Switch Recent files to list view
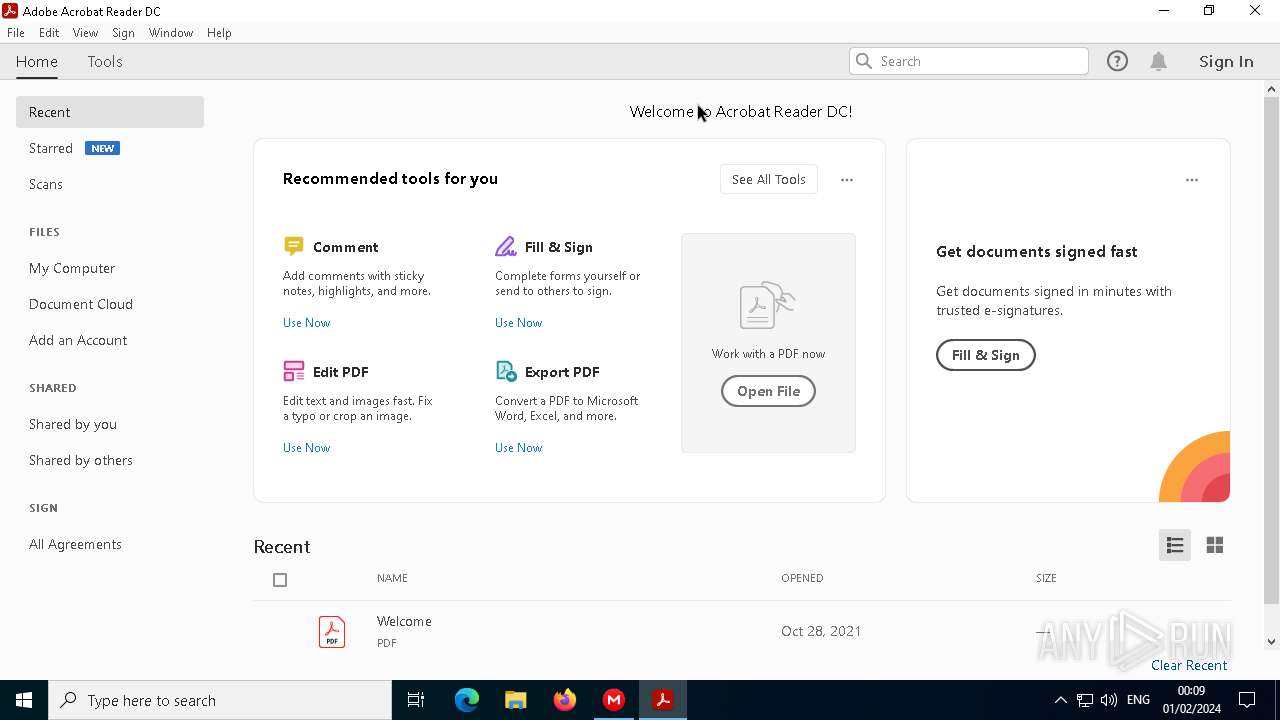This screenshot has height=720, width=1280. coord(1175,545)
